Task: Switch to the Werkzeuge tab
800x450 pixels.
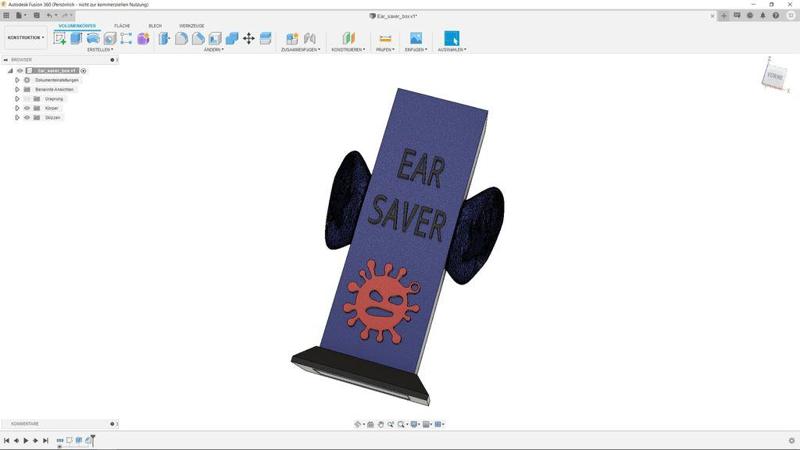Action: click(x=192, y=26)
